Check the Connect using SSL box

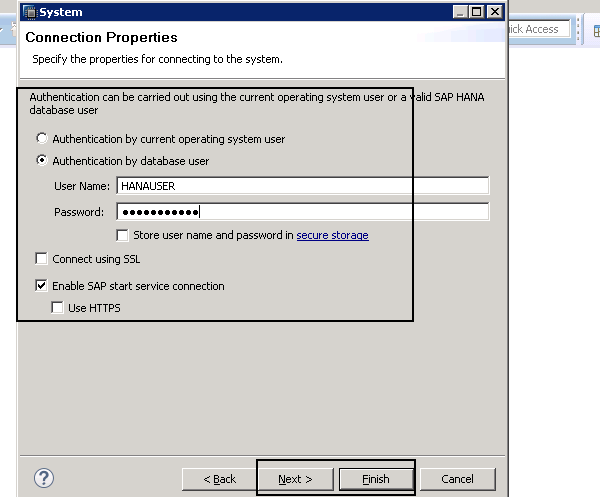(42, 259)
